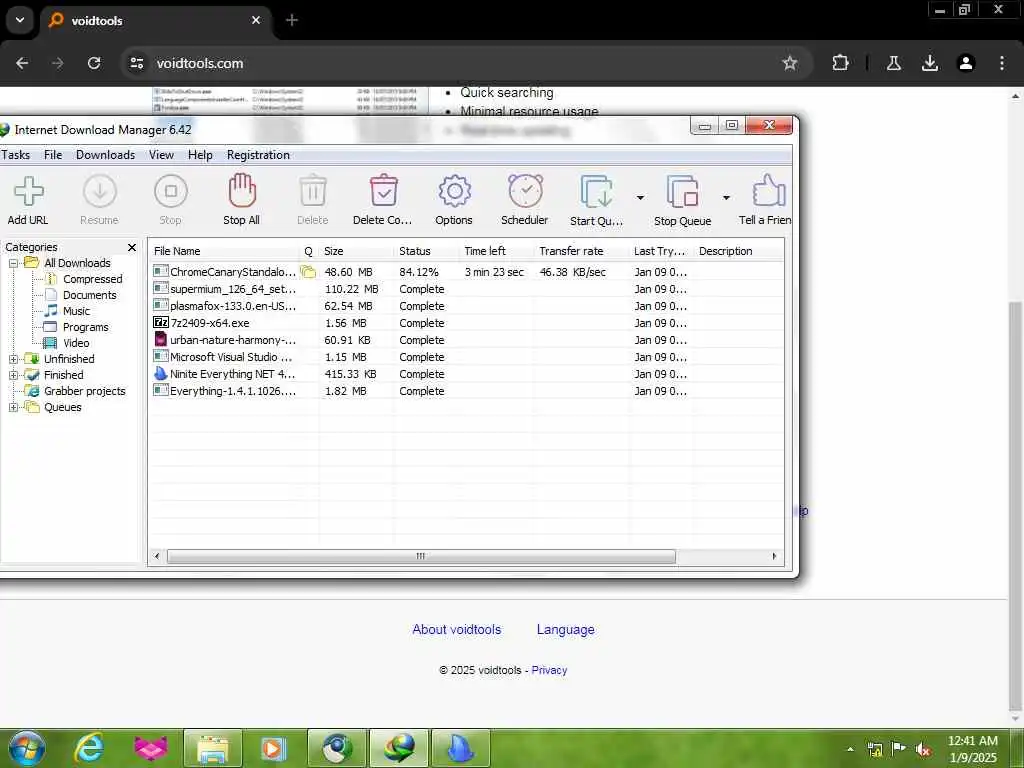
Task: Open the Tasks menu
Action: 16,155
